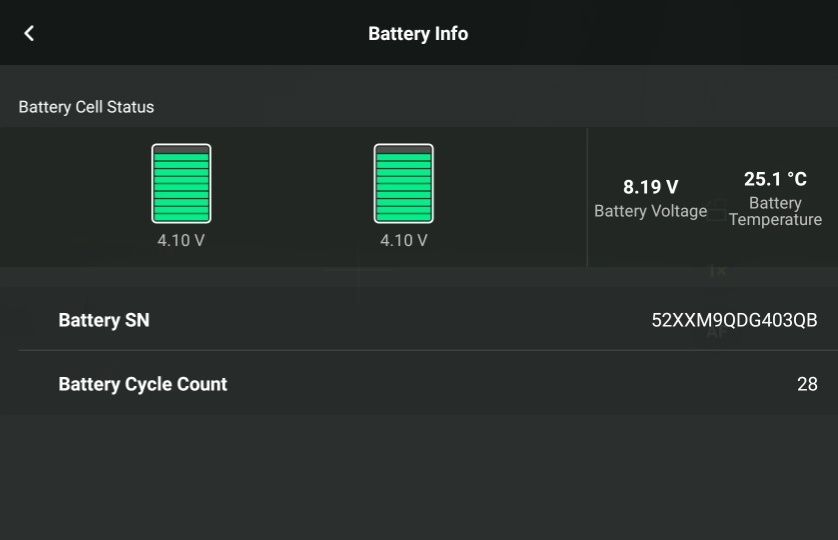
Task: Click the 25.1 °C temperature value
Action: click(x=775, y=179)
